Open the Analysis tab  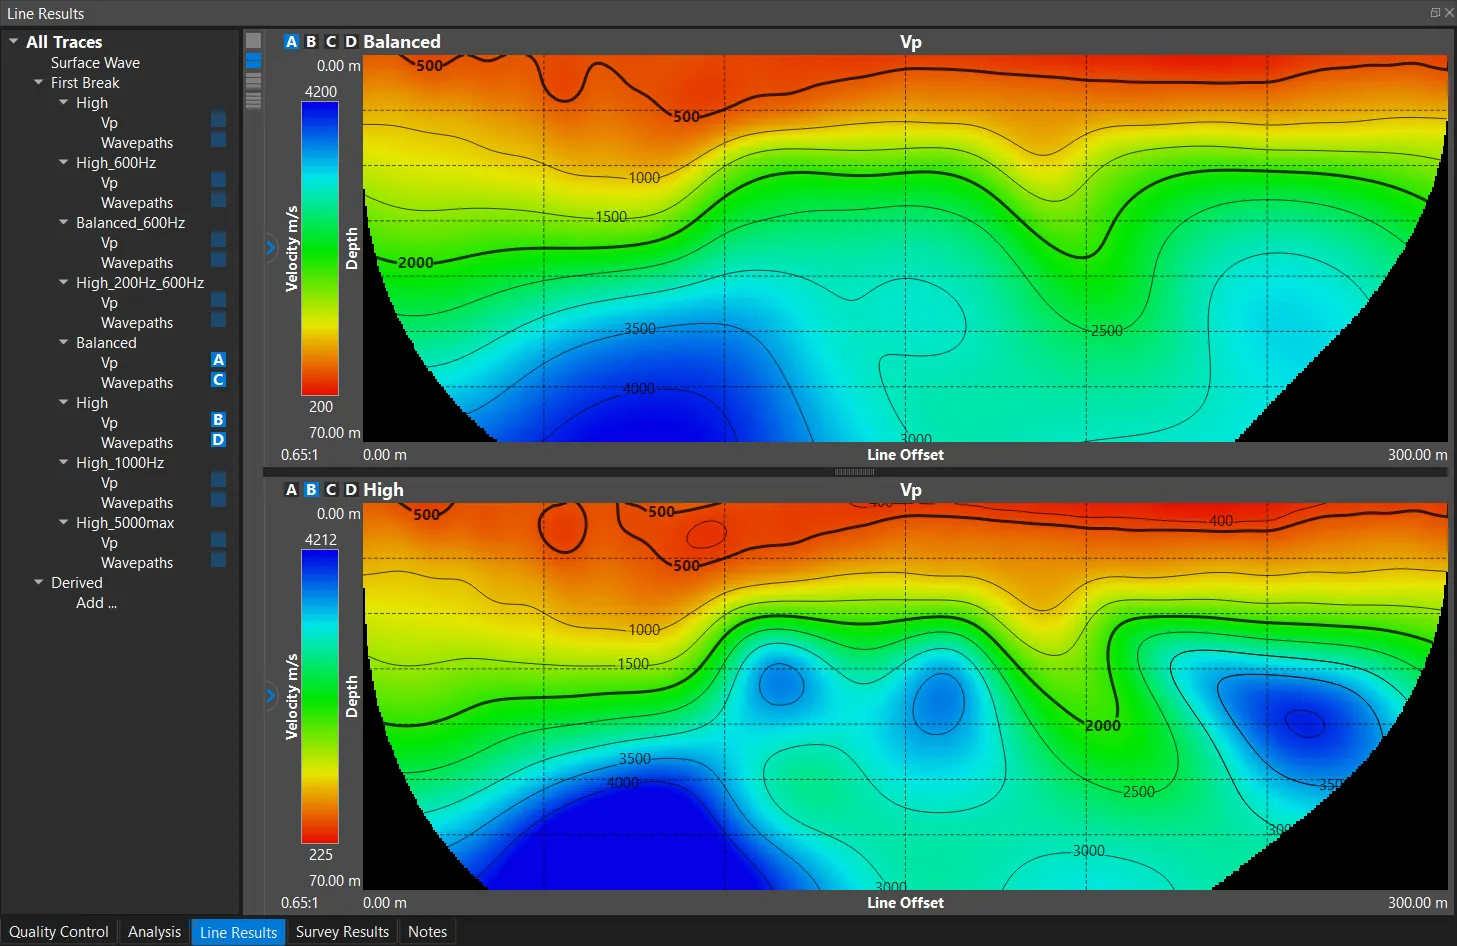pyautogui.click(x=154, y=931)
